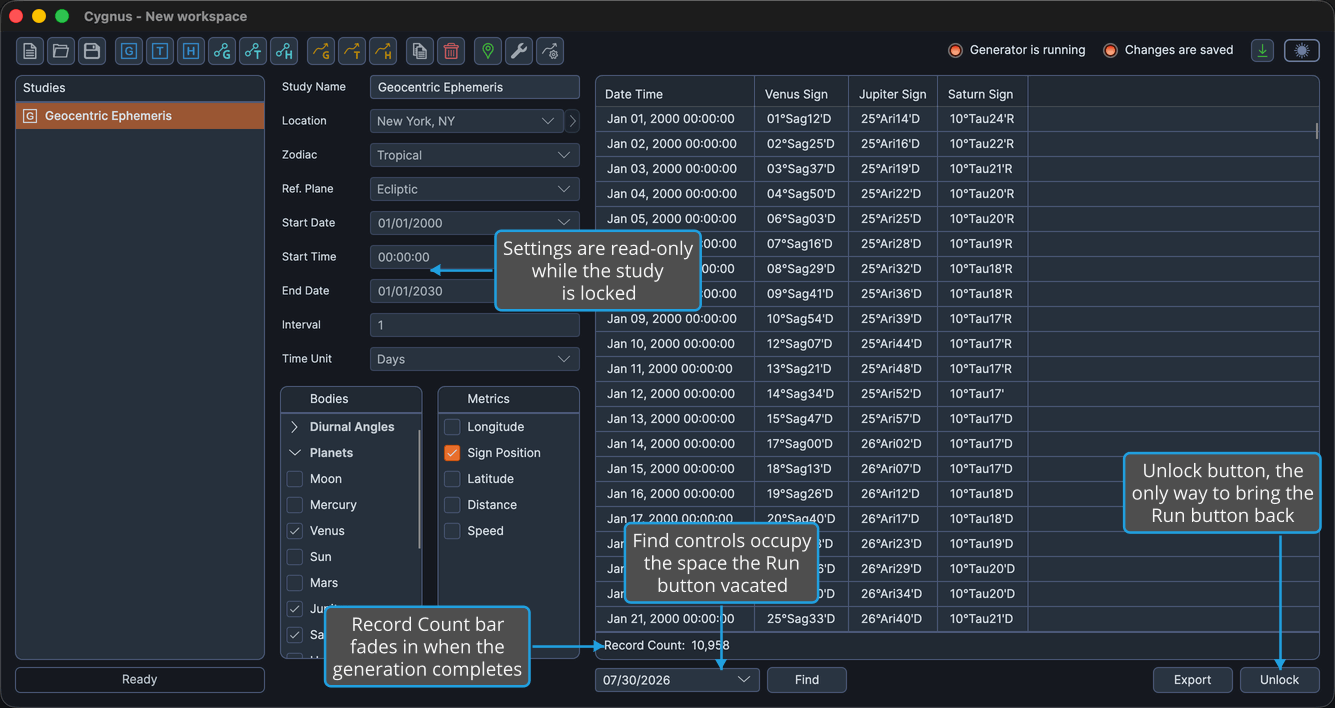Add heliocentric ephemeris study (blue H)

pos(191,51)
